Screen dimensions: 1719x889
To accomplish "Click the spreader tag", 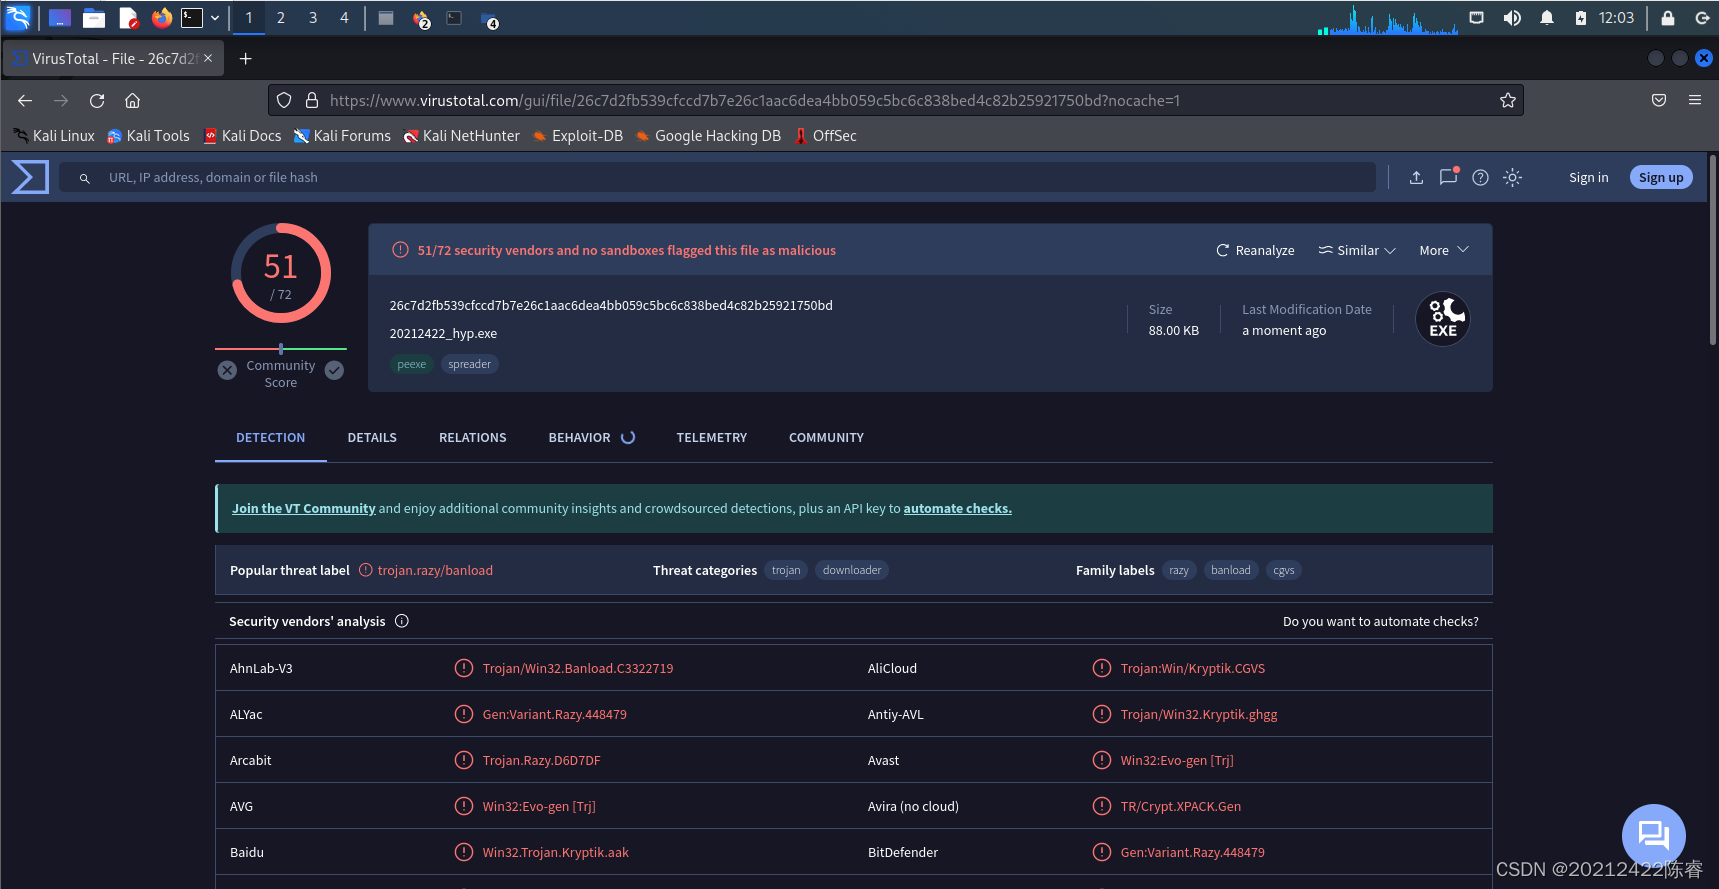I will [x=469, y=364].
